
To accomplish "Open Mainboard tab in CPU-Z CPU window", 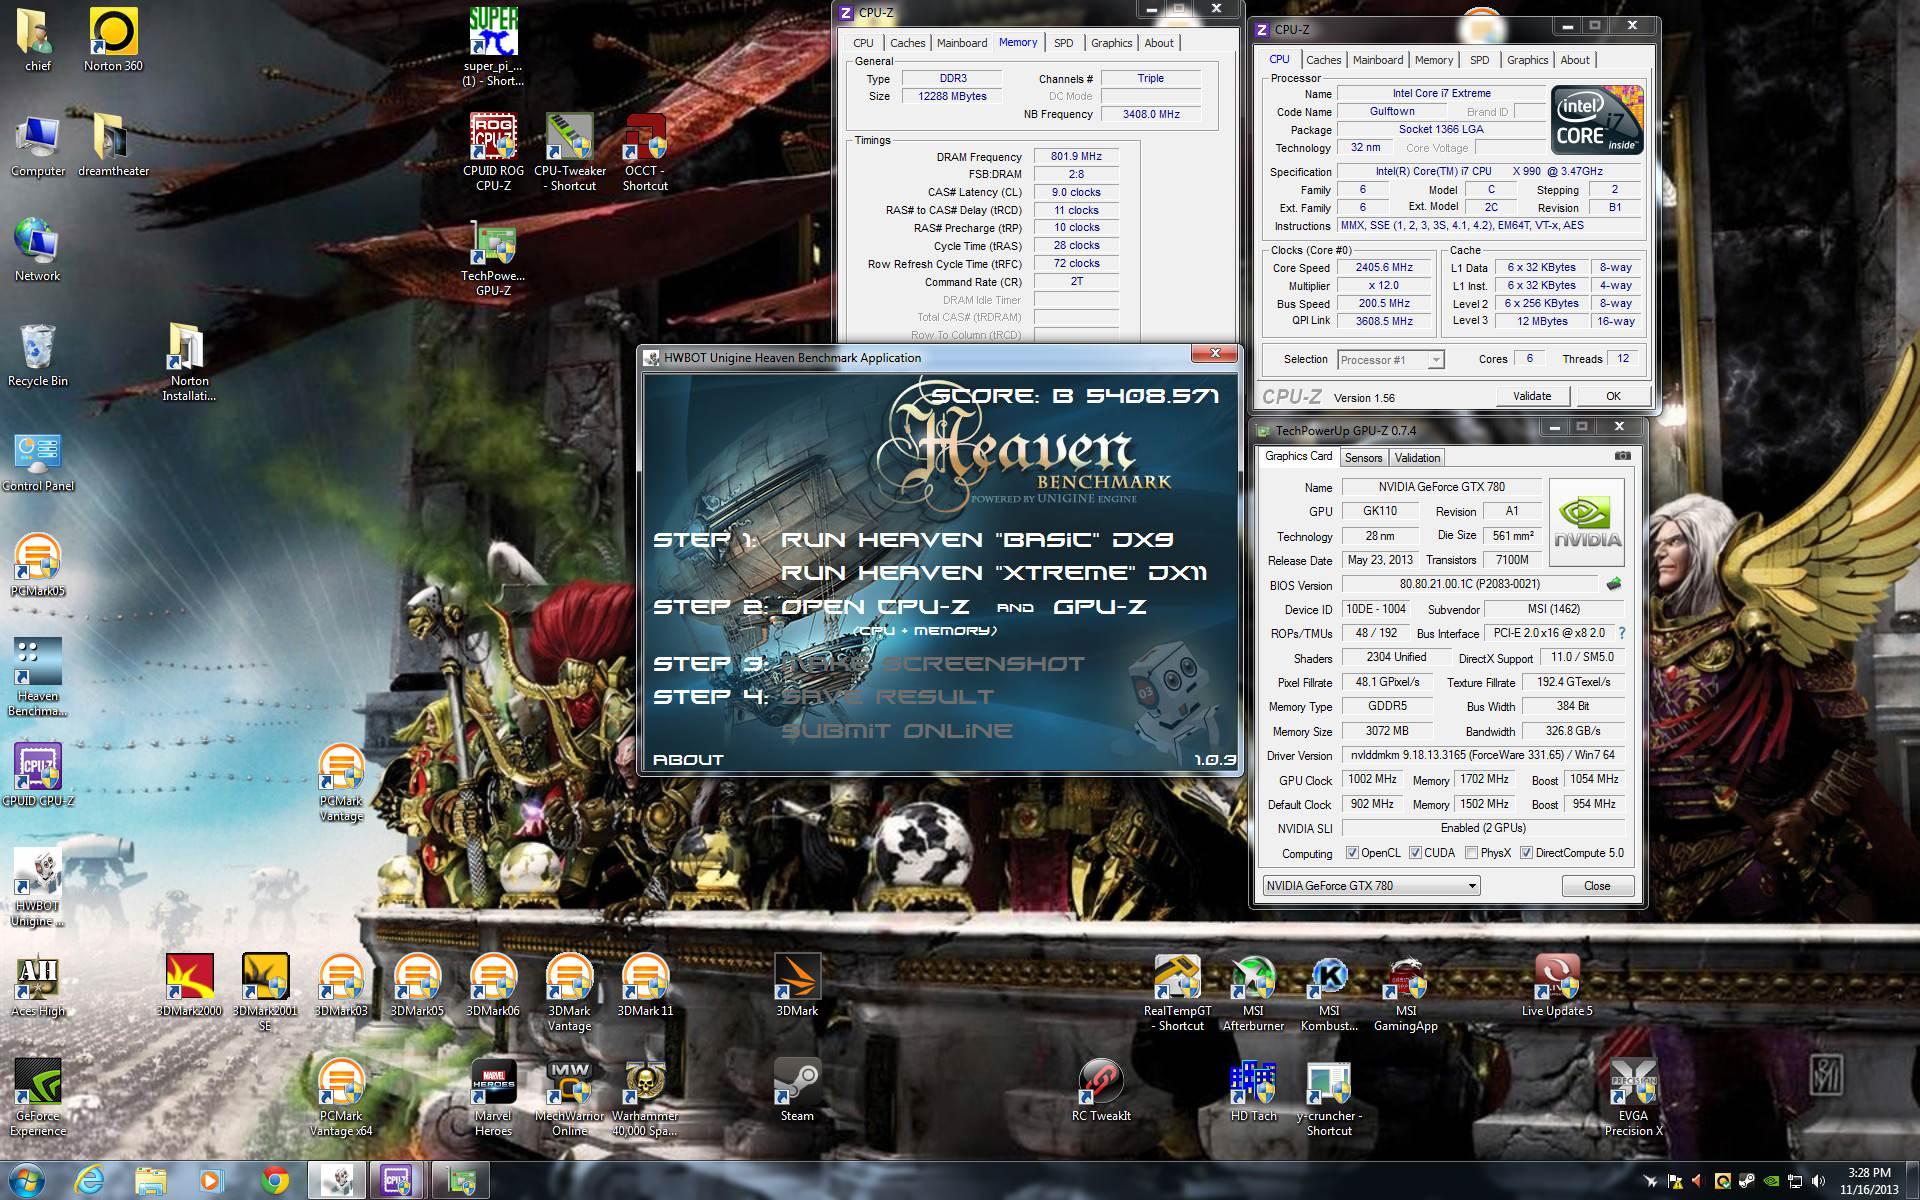I will point(1377,60).
